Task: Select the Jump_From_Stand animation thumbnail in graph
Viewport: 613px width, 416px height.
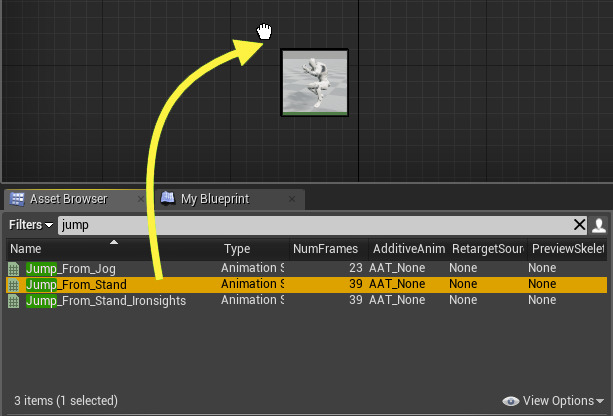Action: click(314, 82)
